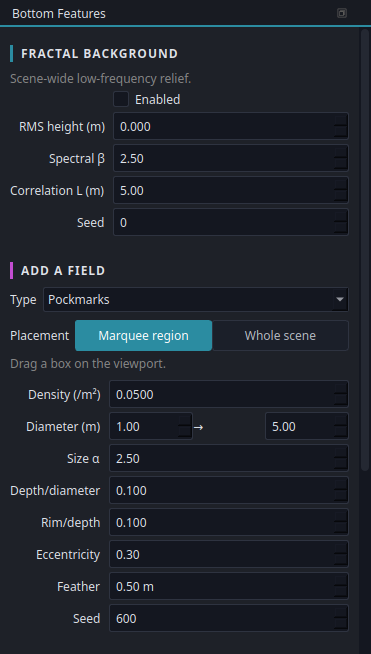Decrease Density with the down stepper
The width and height of the screenshot is (371, 654).
pos(341,400)
